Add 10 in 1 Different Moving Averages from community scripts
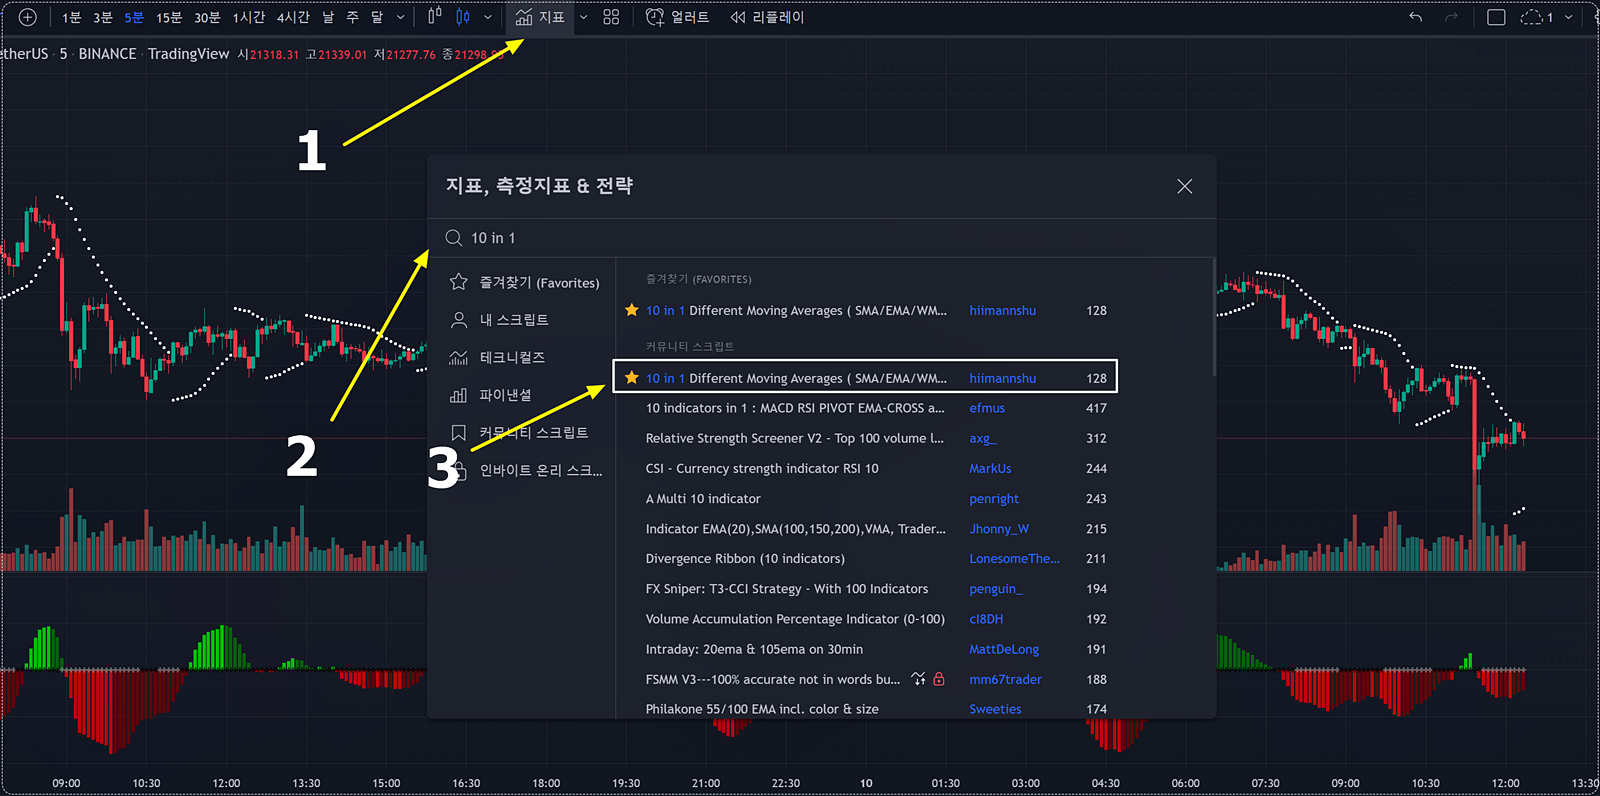1600x796 pixels. point(796,379)
